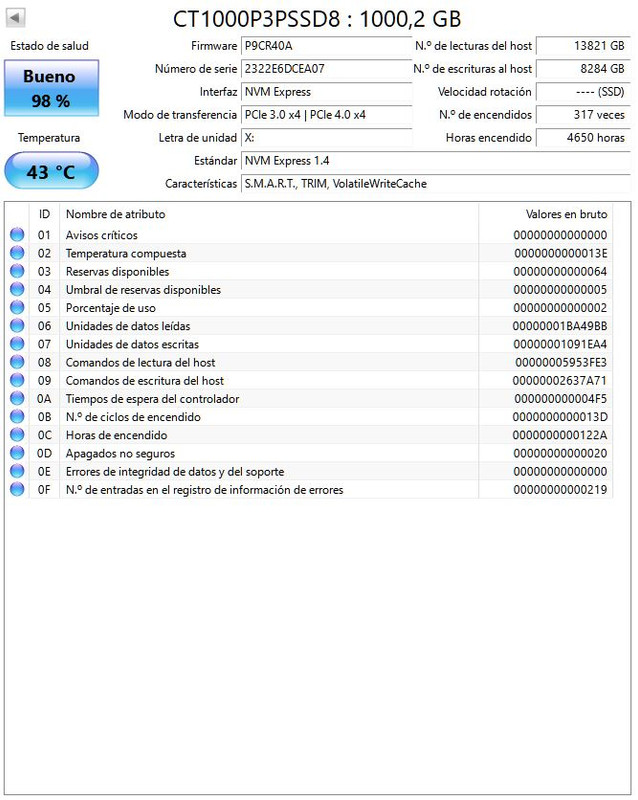638x800 pixels.
Task: Select the Horas de encendido attribute name
Action: click(116, 435)
